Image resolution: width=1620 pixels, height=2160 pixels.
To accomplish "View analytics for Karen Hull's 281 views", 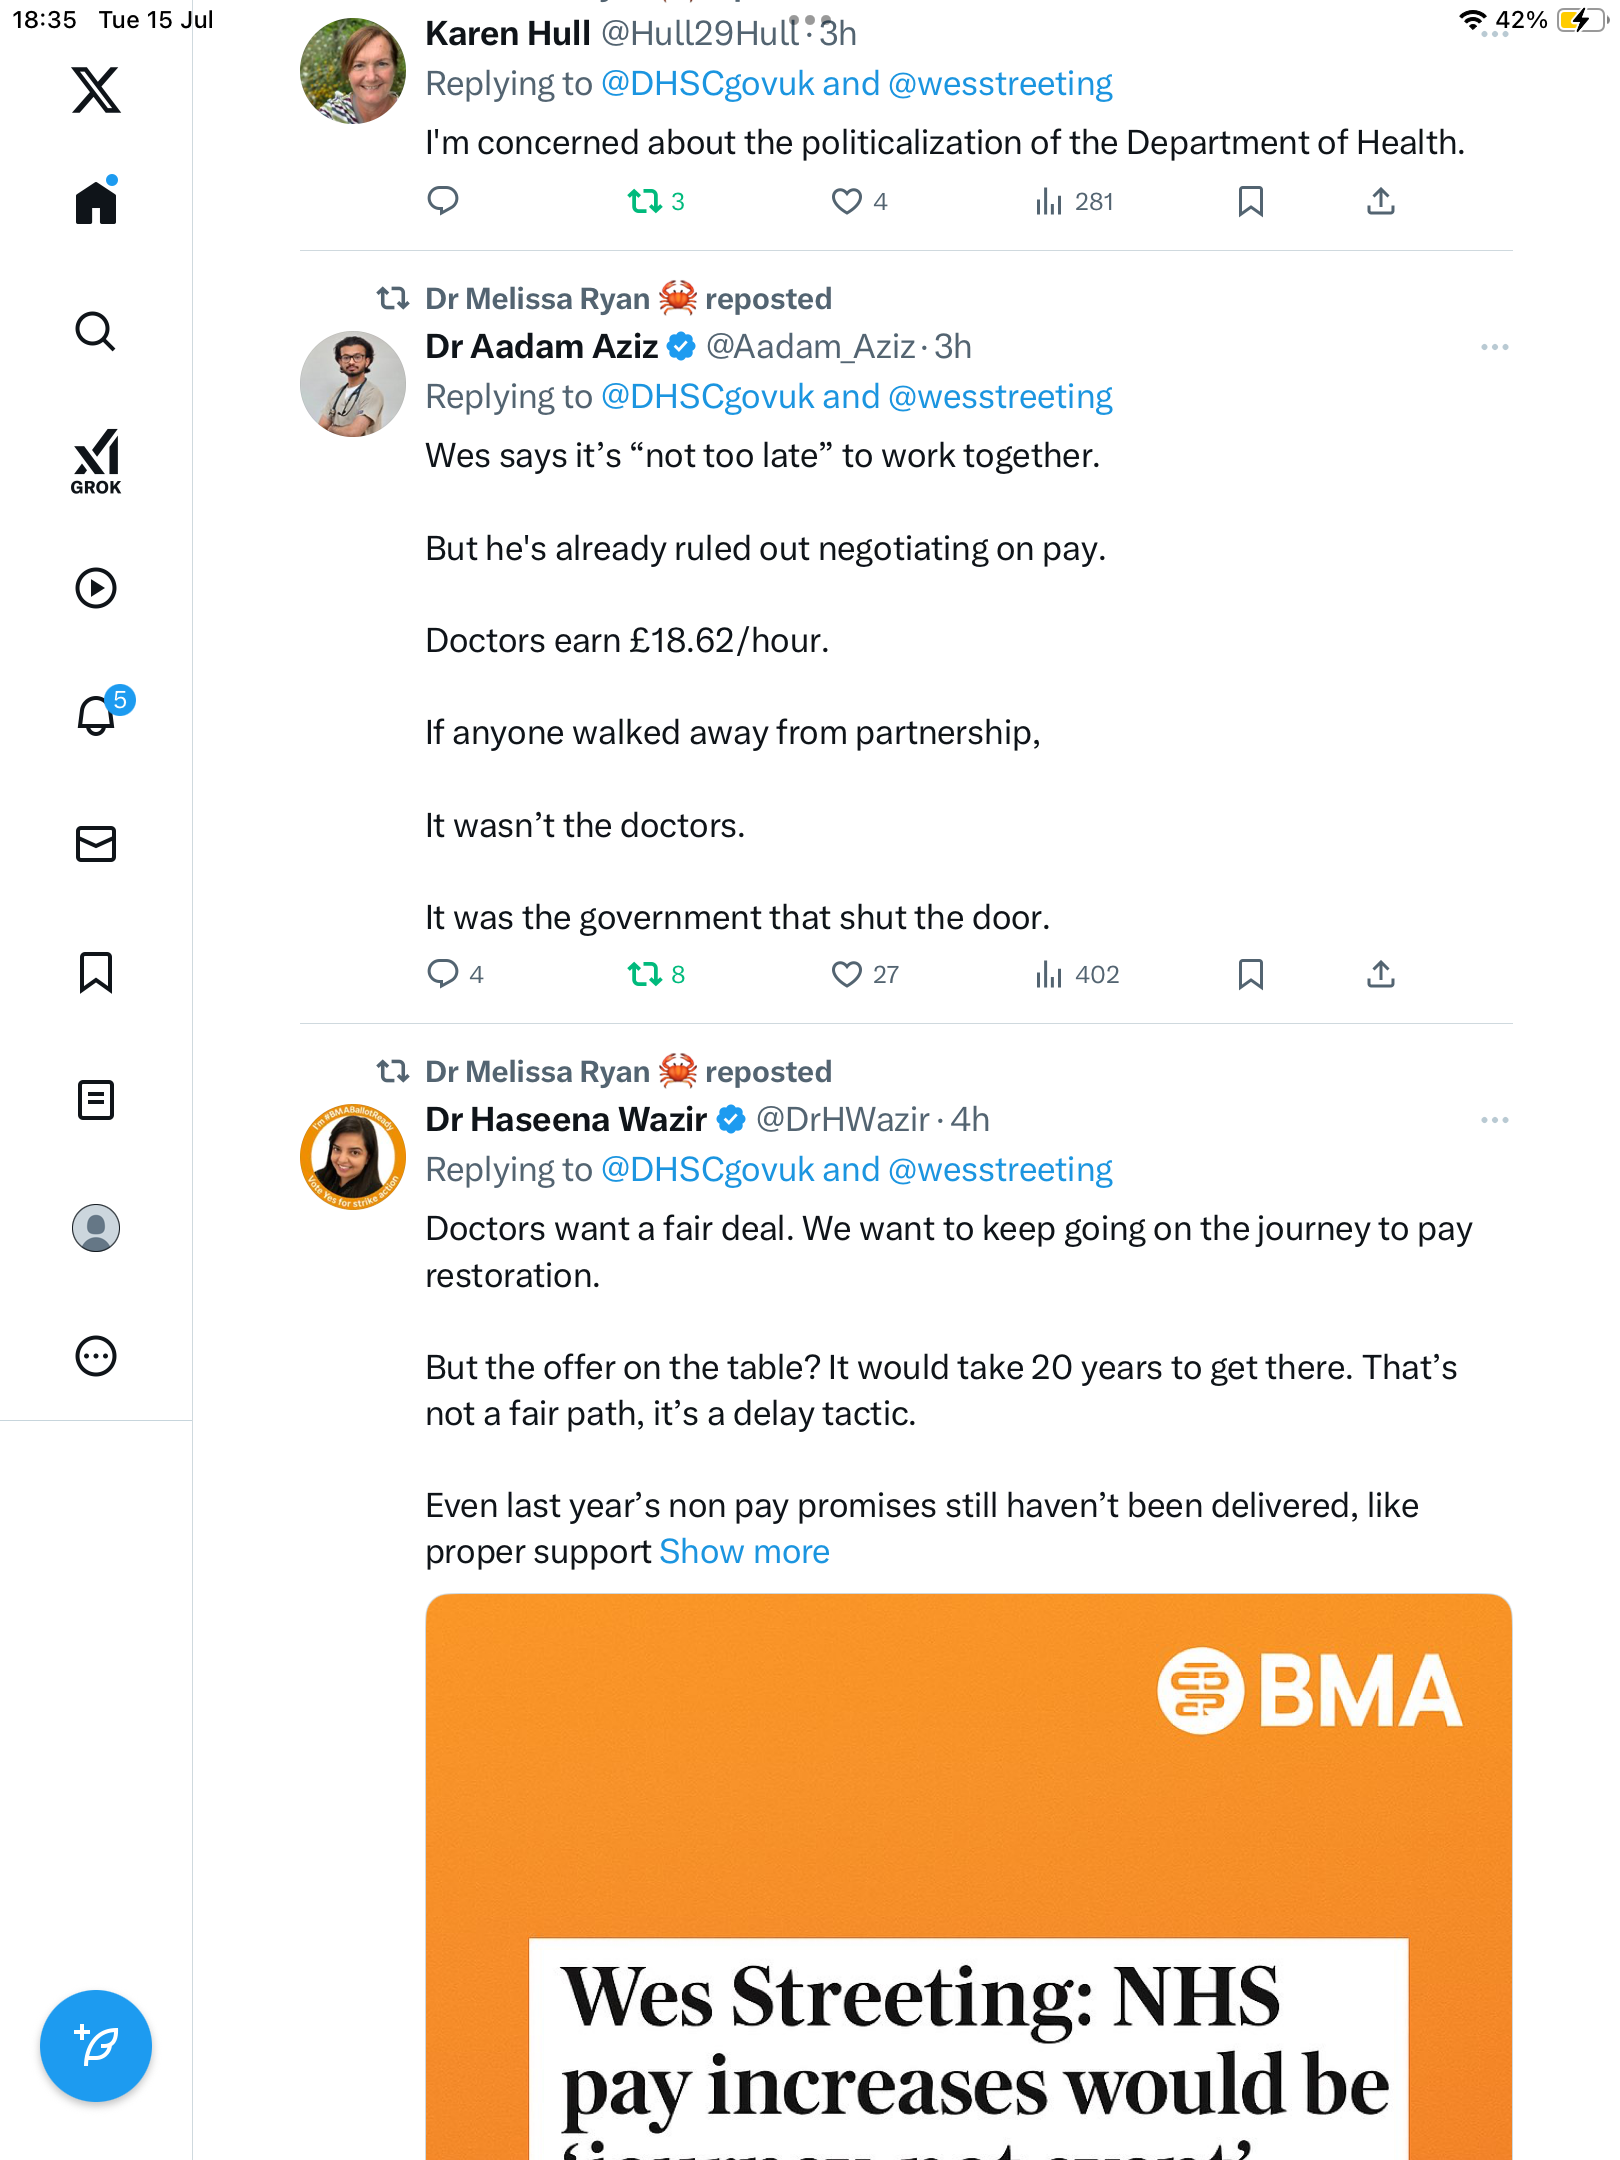I will 1075,202.
